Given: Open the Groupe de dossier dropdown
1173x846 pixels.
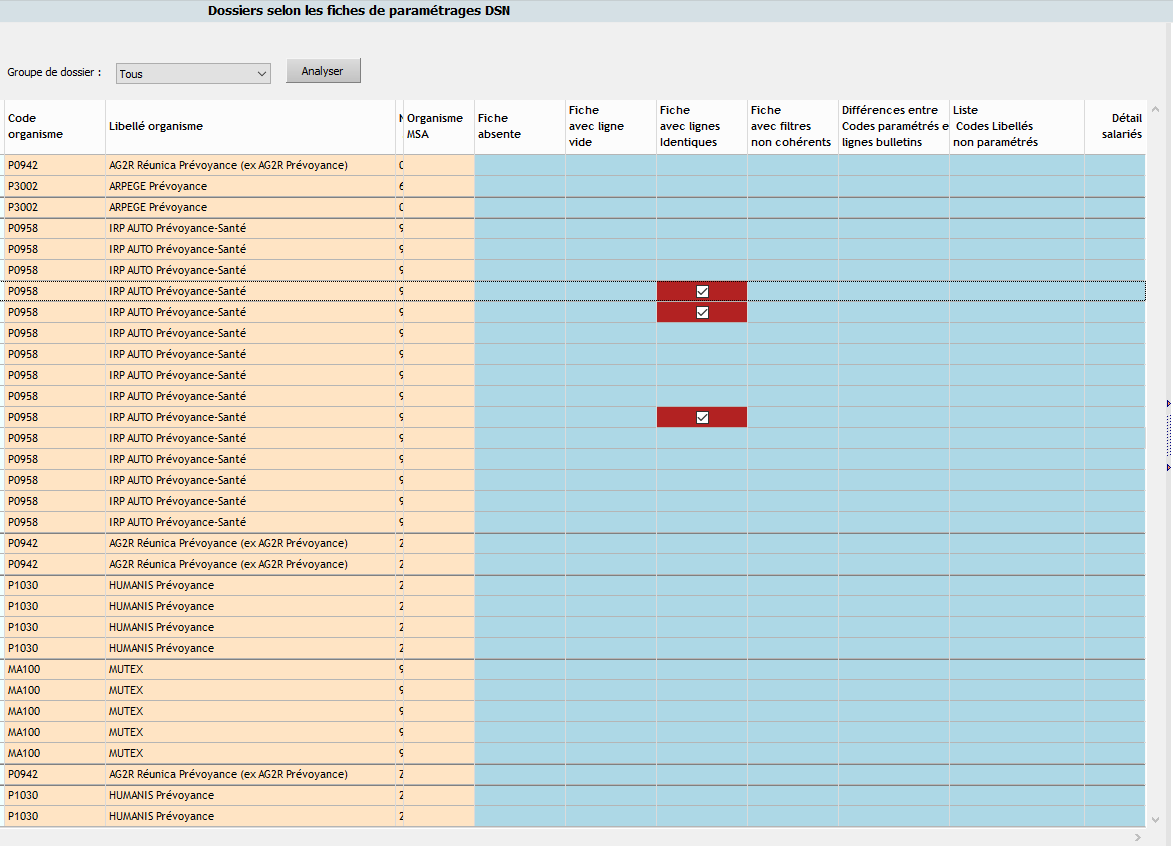Looking at the screenshot, I should (193, 73).
